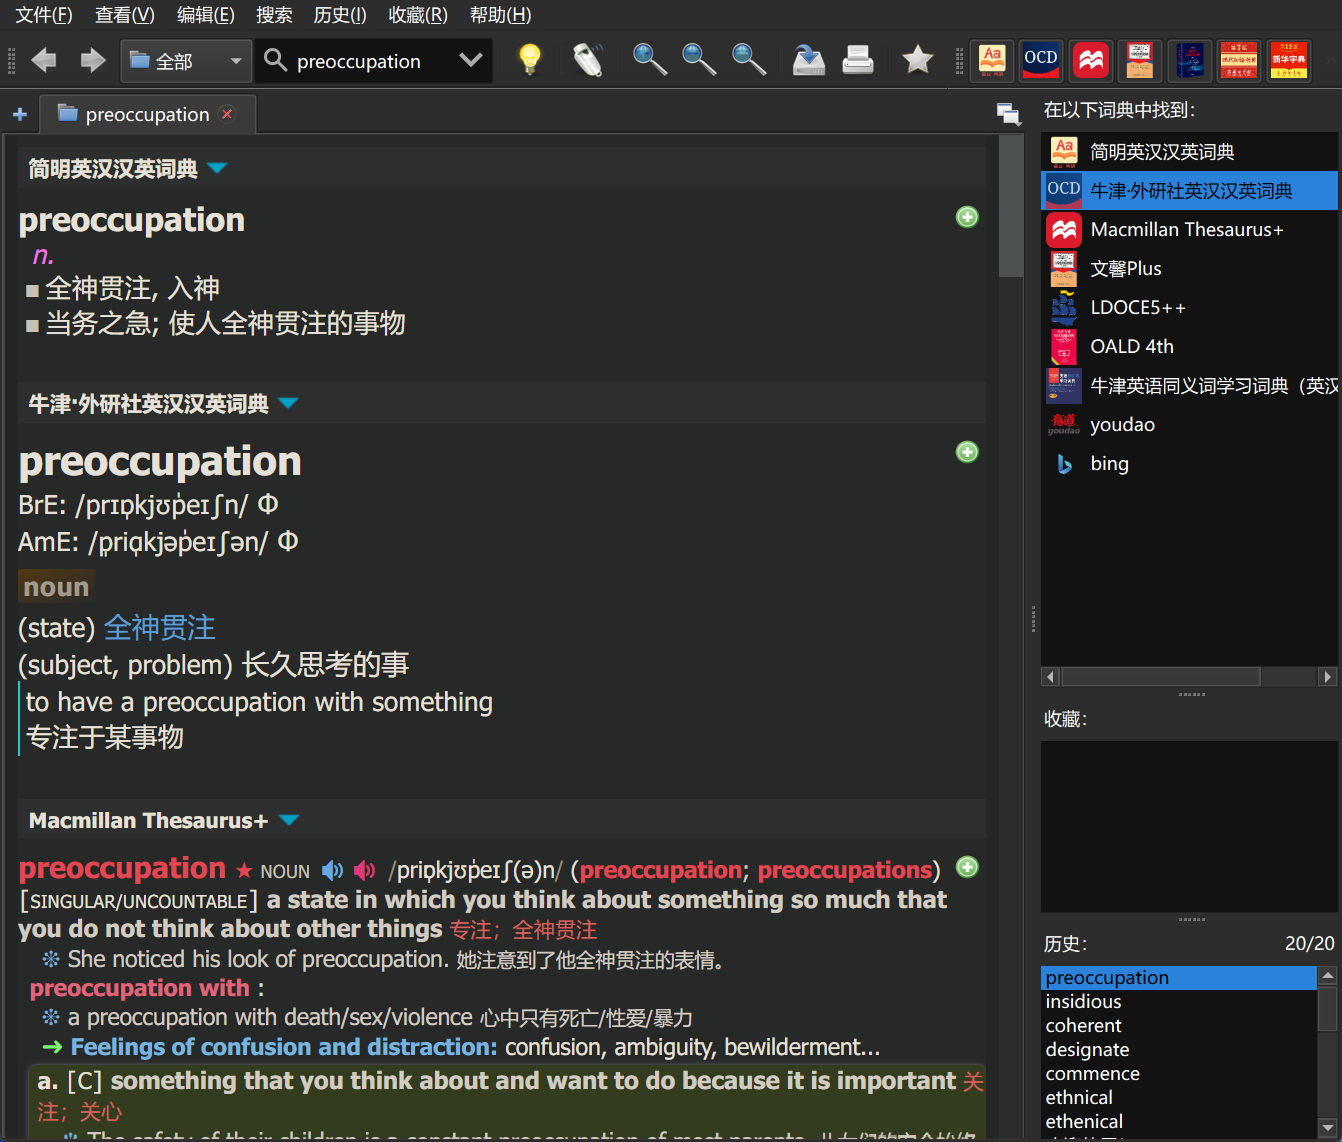Open Feelings of confusion and distraction link
The image size is (1342, 1142).
pos(284,1047)
